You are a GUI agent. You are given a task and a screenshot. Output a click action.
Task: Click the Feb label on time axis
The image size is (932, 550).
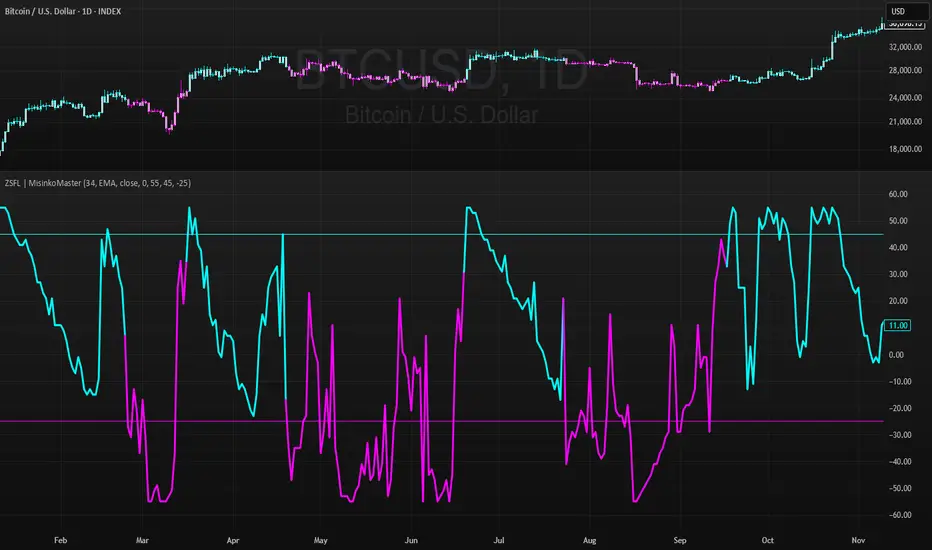[61, 540]
